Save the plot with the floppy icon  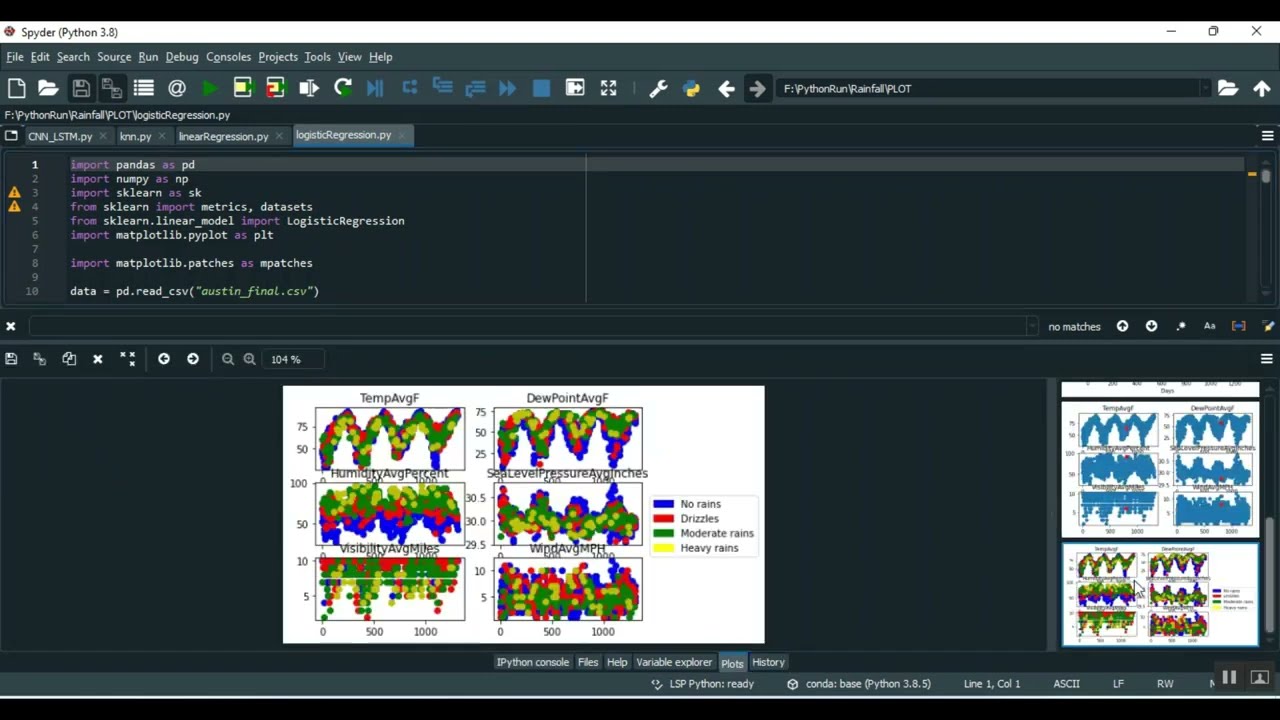(11, 359)
